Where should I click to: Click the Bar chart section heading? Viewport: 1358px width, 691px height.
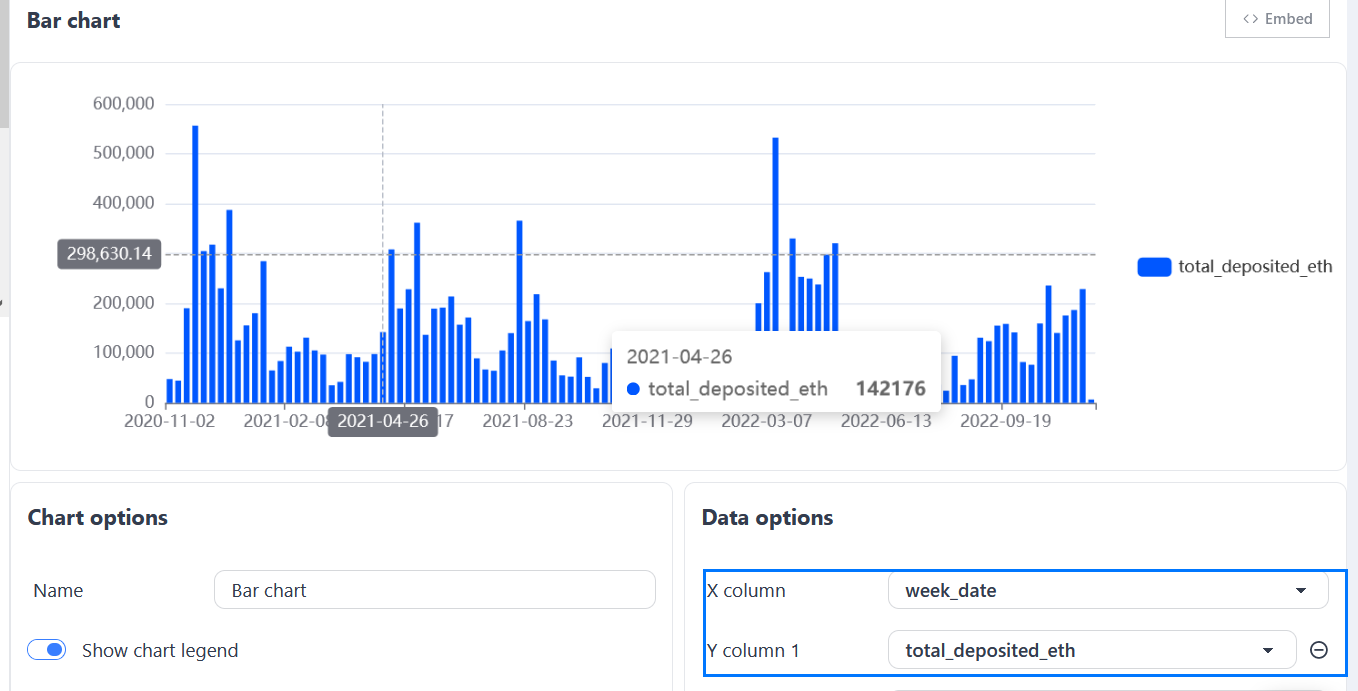(x=74, y=20)
